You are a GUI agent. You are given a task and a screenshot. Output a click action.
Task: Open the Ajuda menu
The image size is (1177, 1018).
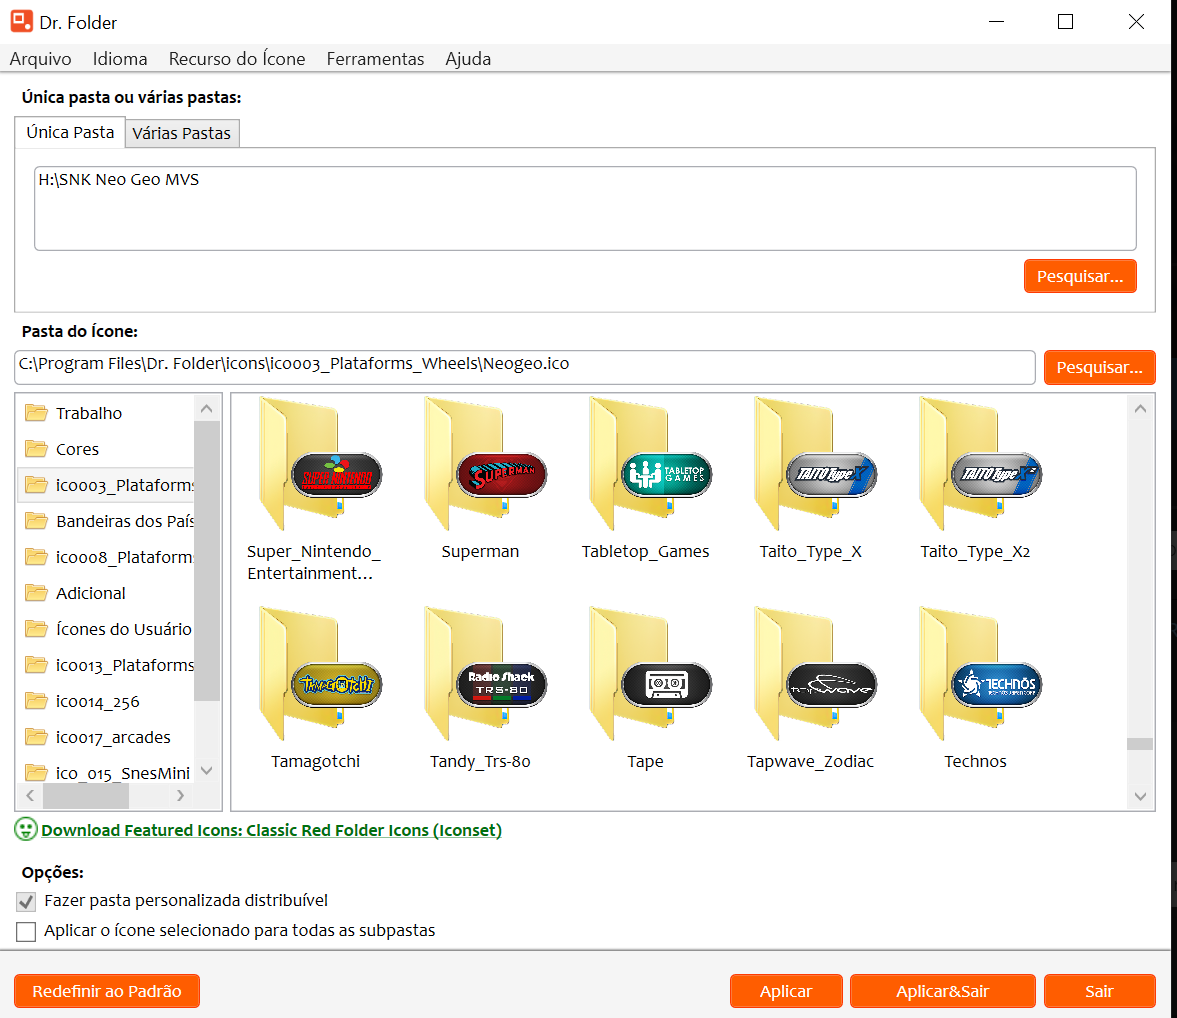468,59
